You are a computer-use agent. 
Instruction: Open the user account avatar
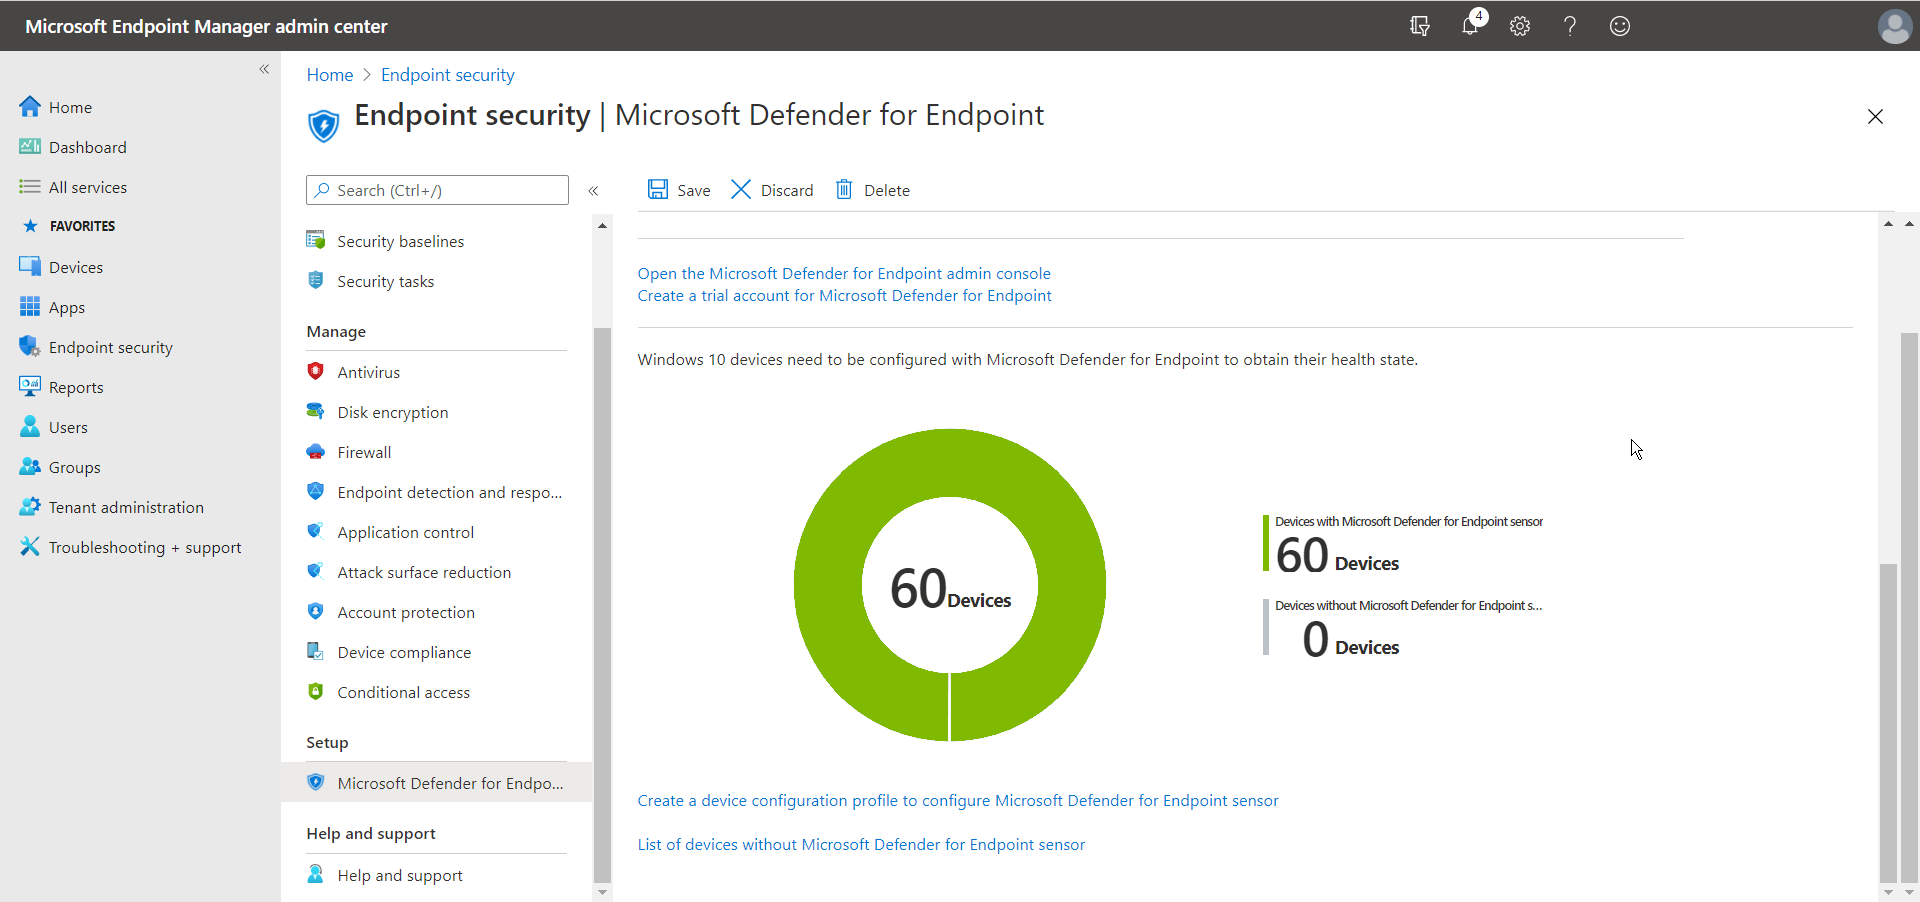pos(1894,26)
